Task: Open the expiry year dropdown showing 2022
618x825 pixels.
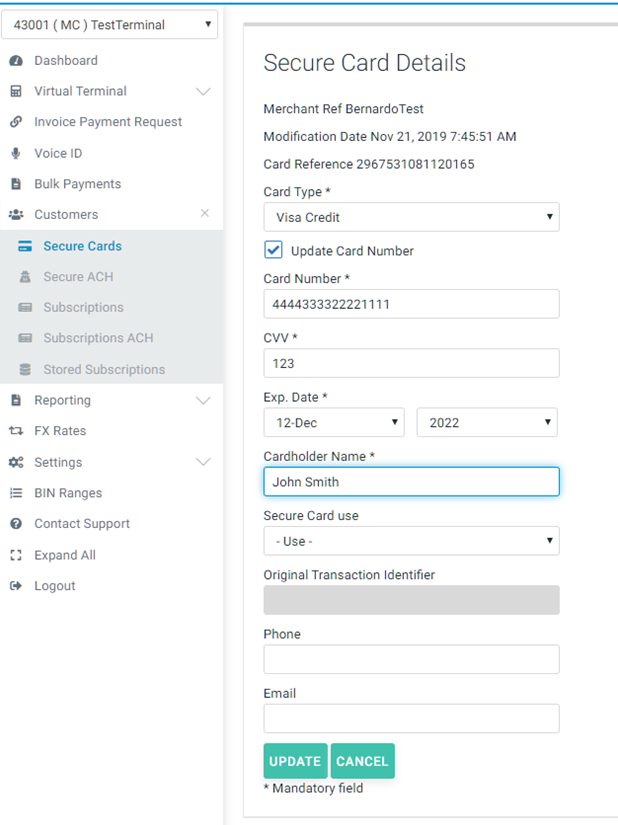Action: (486, 423)
